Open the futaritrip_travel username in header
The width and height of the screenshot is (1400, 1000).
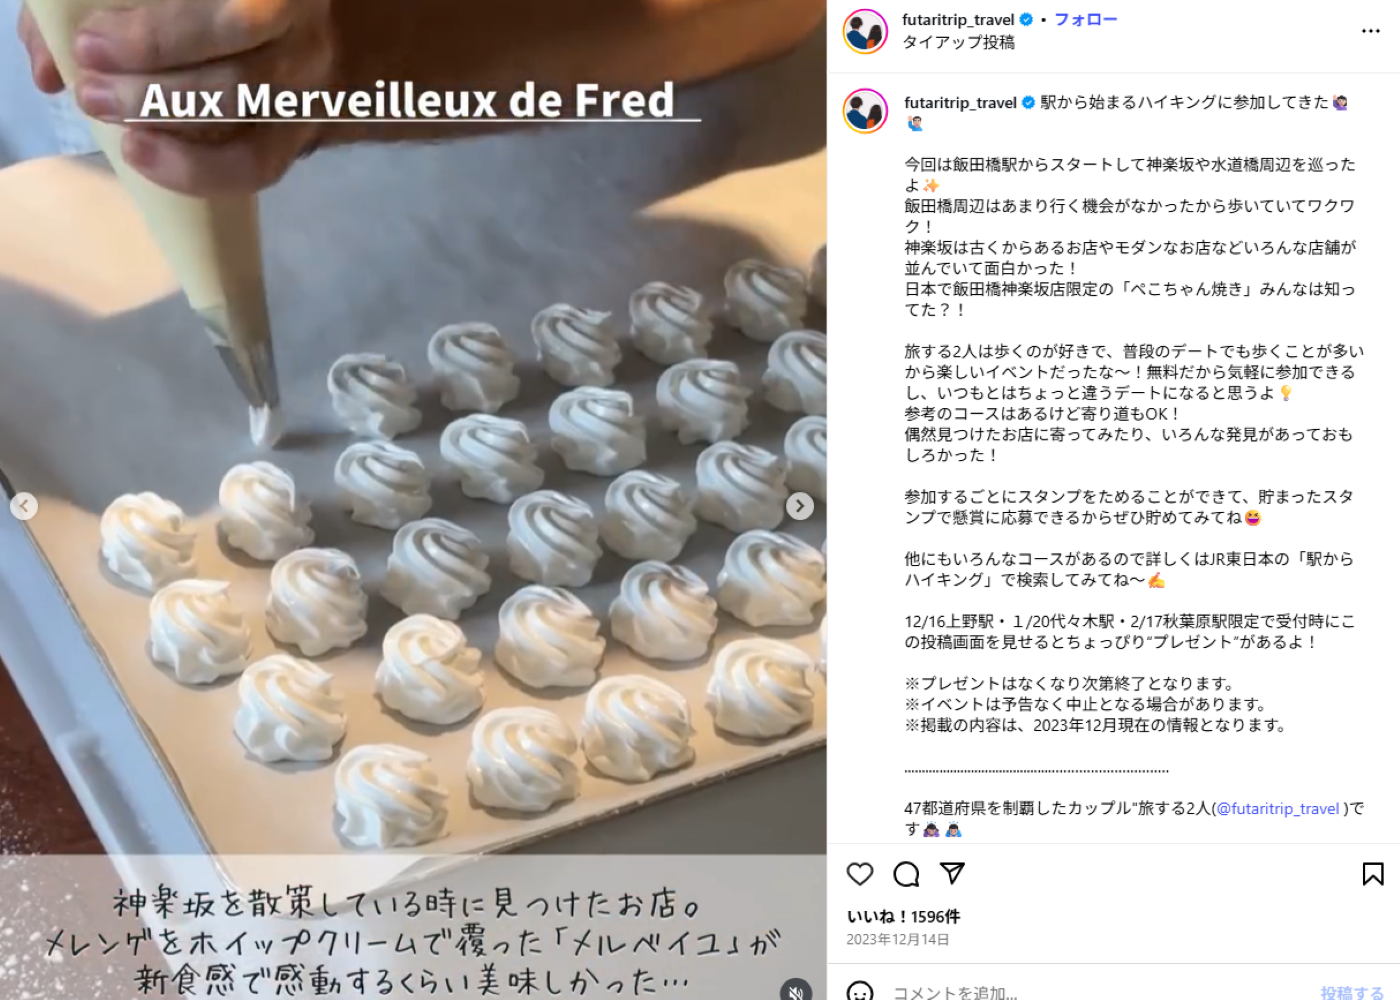pyautogui.click(x=958, y=19)
